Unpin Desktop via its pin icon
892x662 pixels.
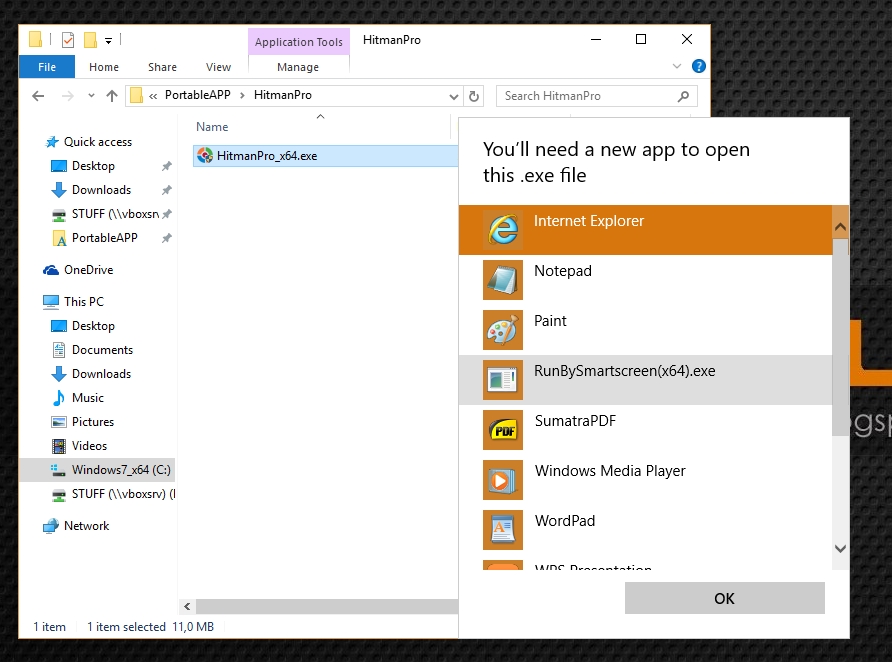coord(167,166)
